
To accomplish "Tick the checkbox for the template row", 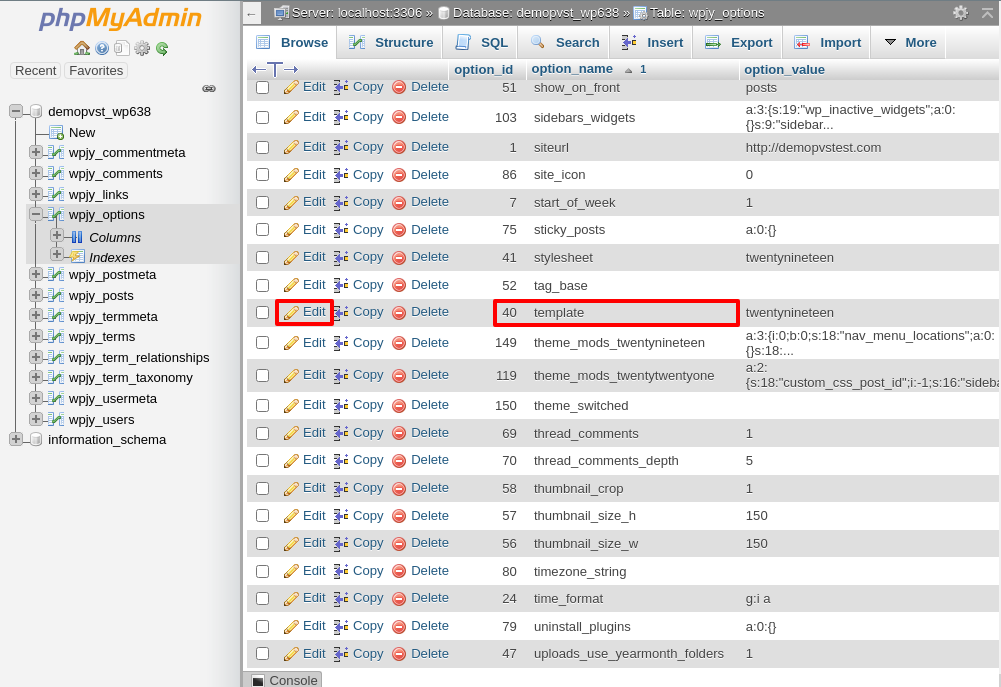I will pyautogui.click(x=262, y=312).
